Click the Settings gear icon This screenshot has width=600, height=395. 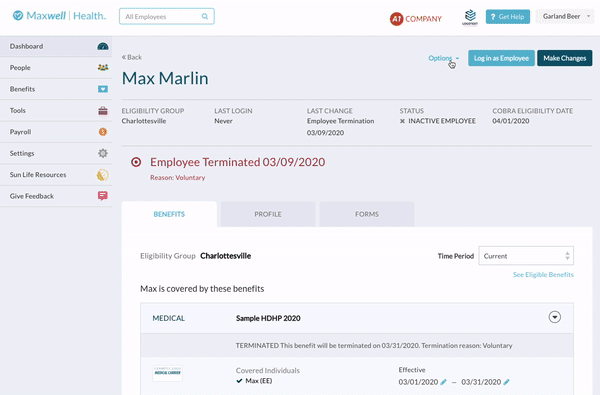point(103,153)
